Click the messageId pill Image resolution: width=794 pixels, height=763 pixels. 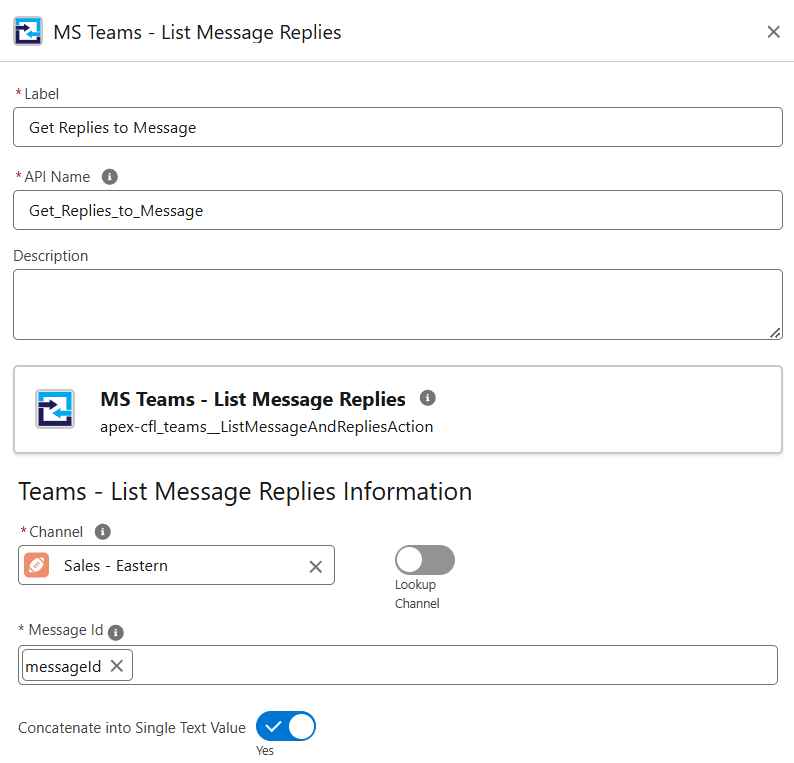77,665
